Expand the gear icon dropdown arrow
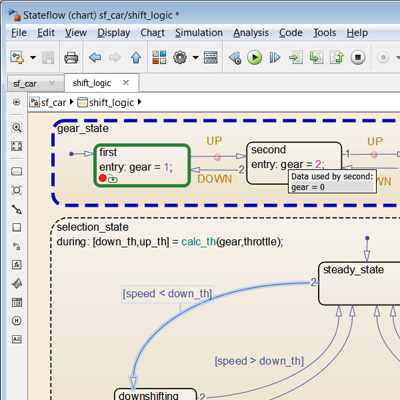The image size is (400, 400). tap(196, 57)
